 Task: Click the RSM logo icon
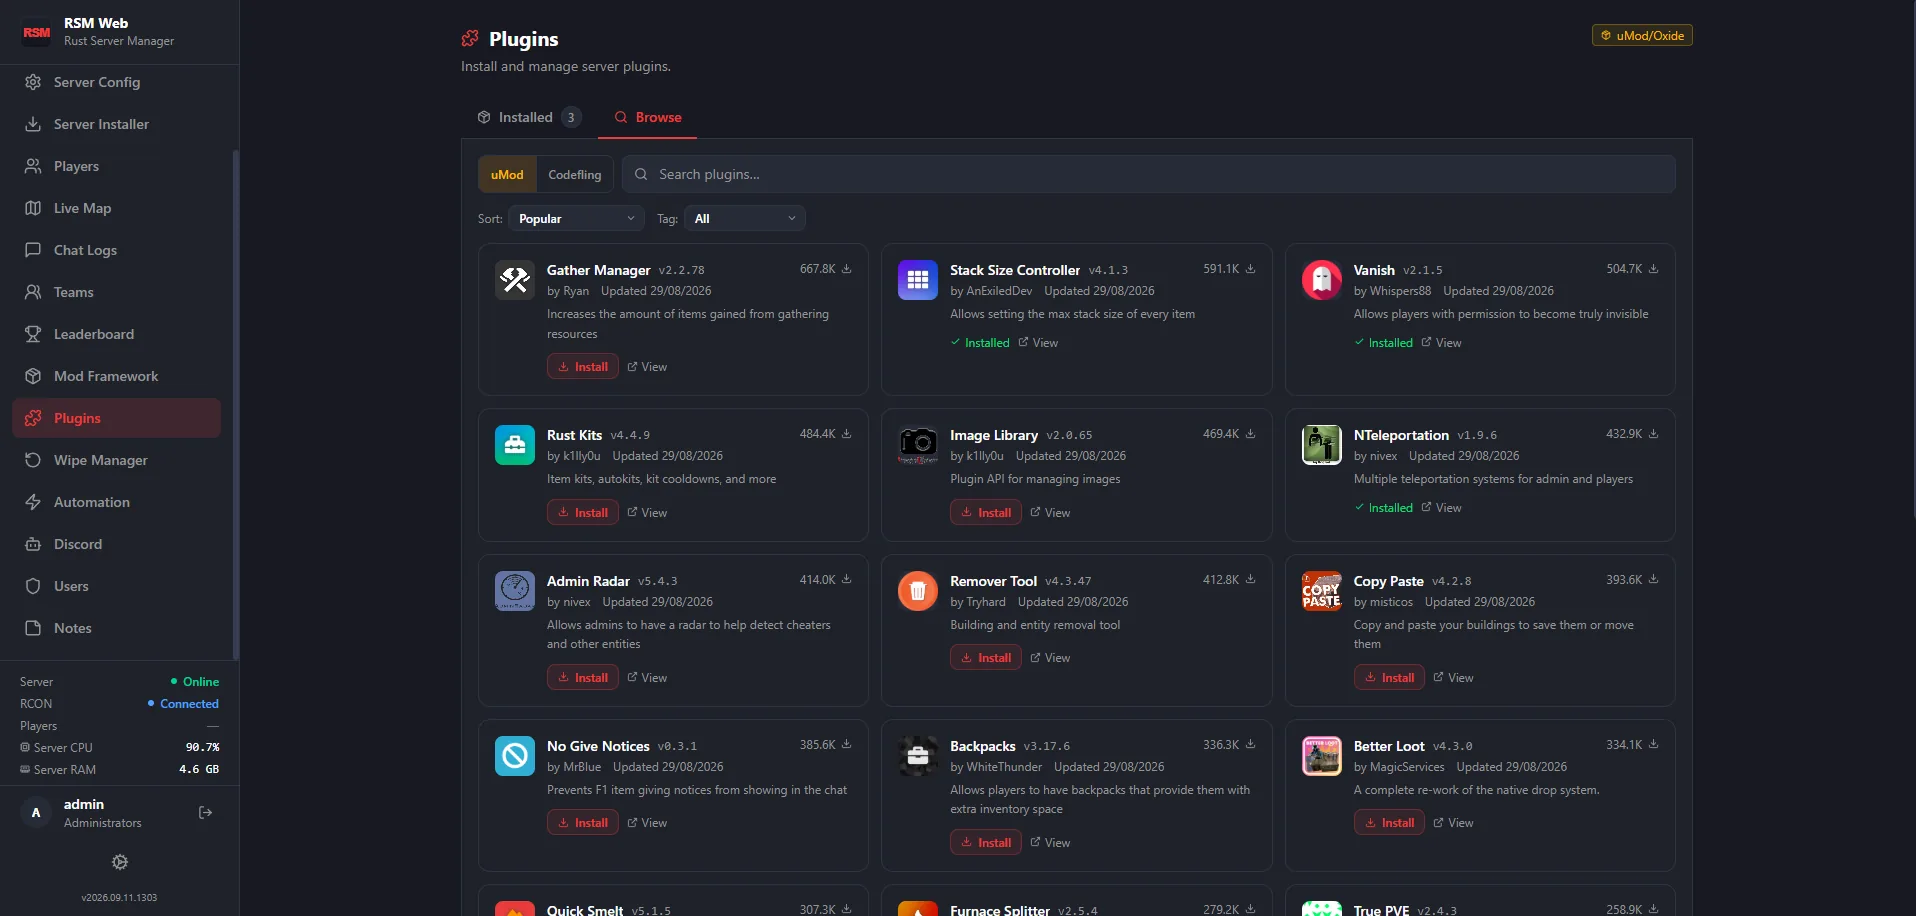coord(37,32)
